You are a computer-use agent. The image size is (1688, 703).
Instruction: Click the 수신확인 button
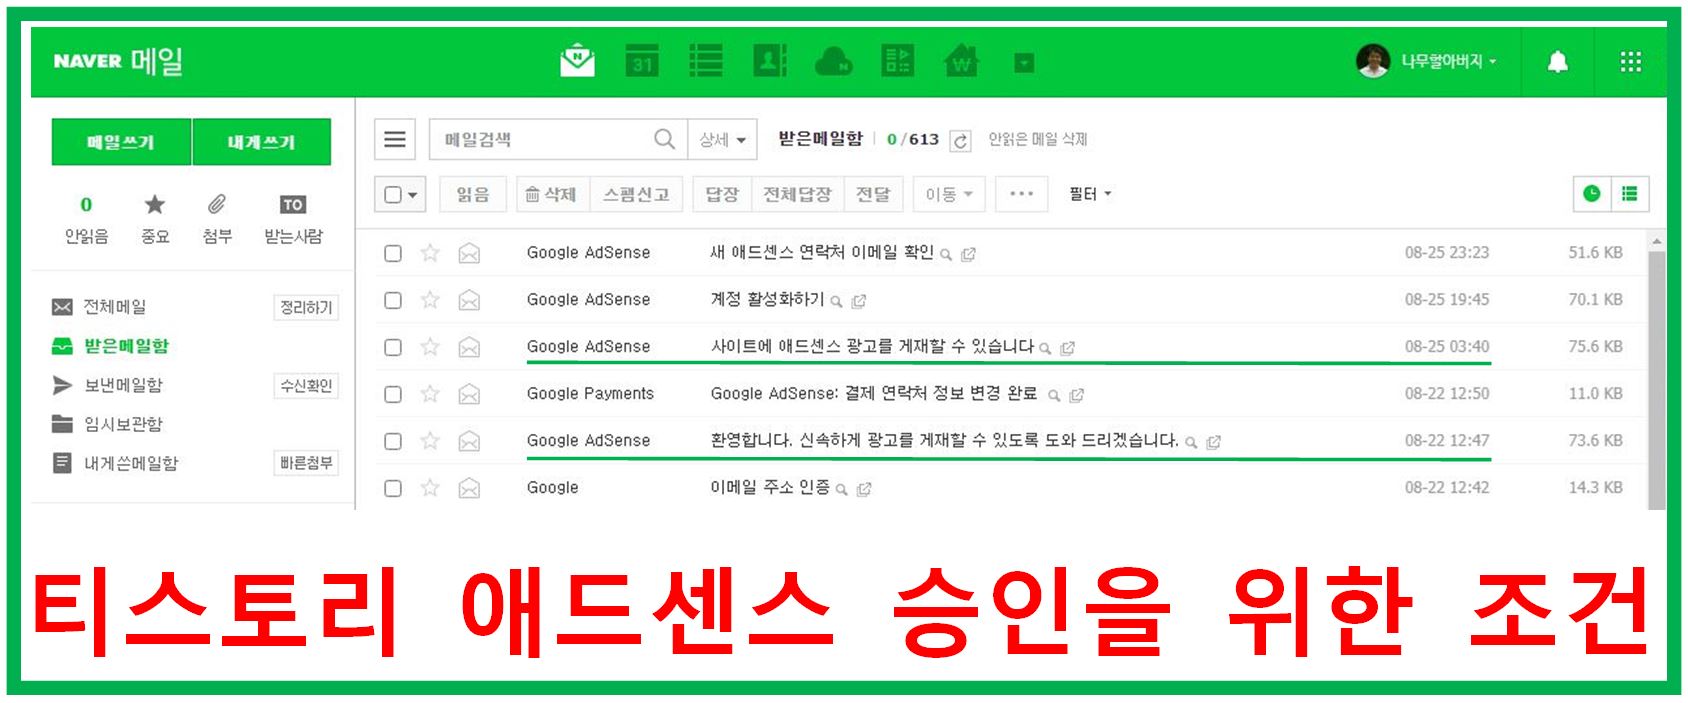tap(306, 385)
